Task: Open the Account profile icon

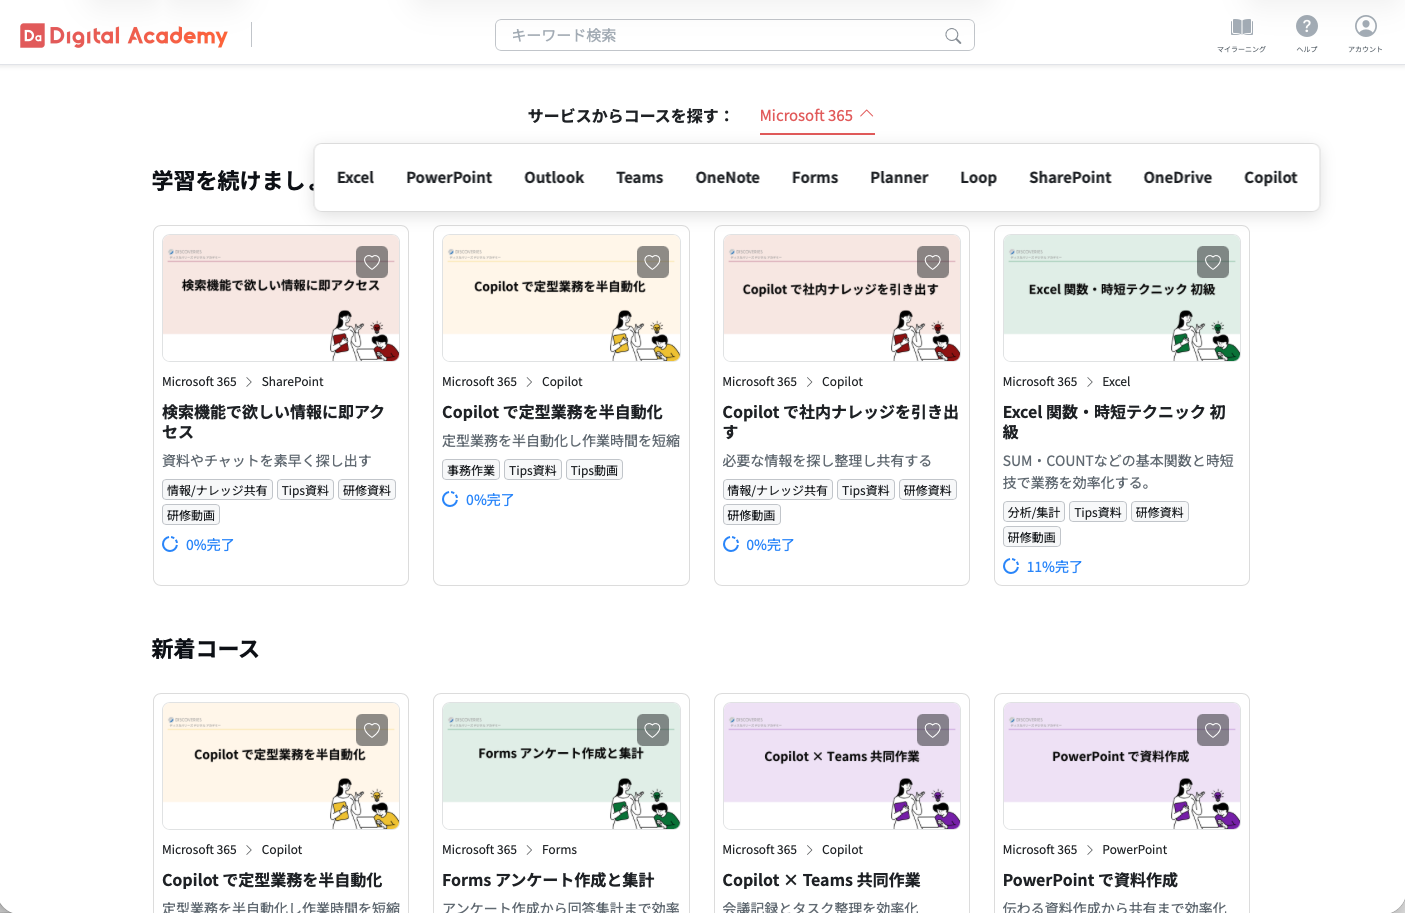Action: pos(1366,26)
